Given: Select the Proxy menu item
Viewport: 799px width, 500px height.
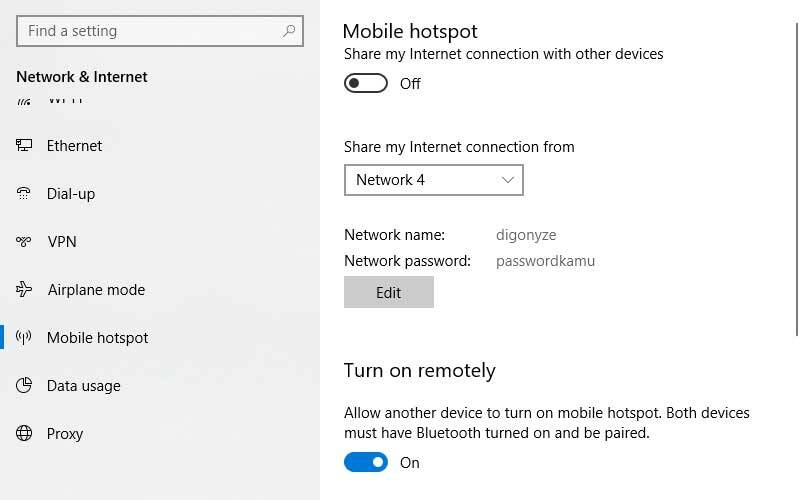Looking at the screenshot, I should tap(65, 434).
